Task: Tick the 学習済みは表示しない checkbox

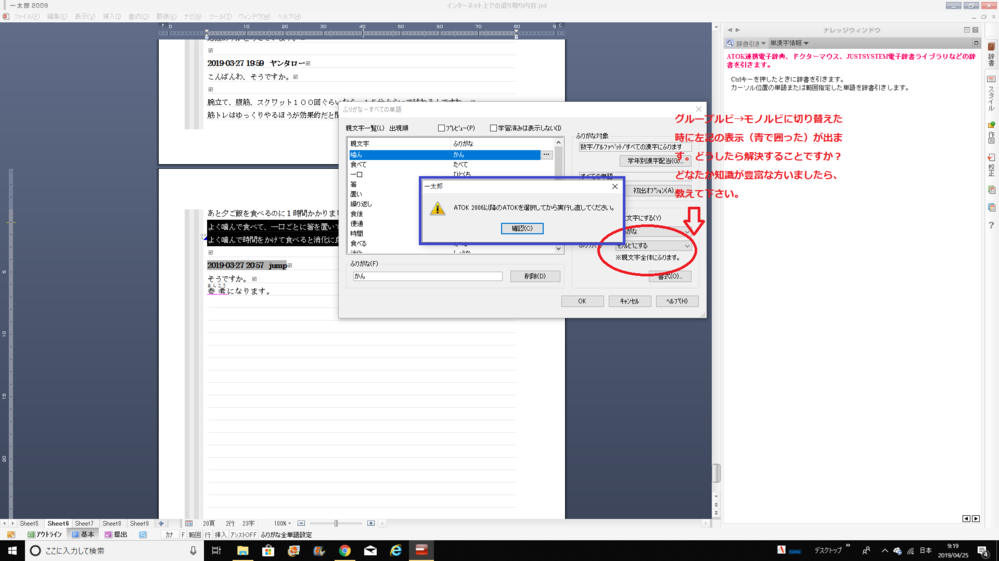Action: (493, 128)
